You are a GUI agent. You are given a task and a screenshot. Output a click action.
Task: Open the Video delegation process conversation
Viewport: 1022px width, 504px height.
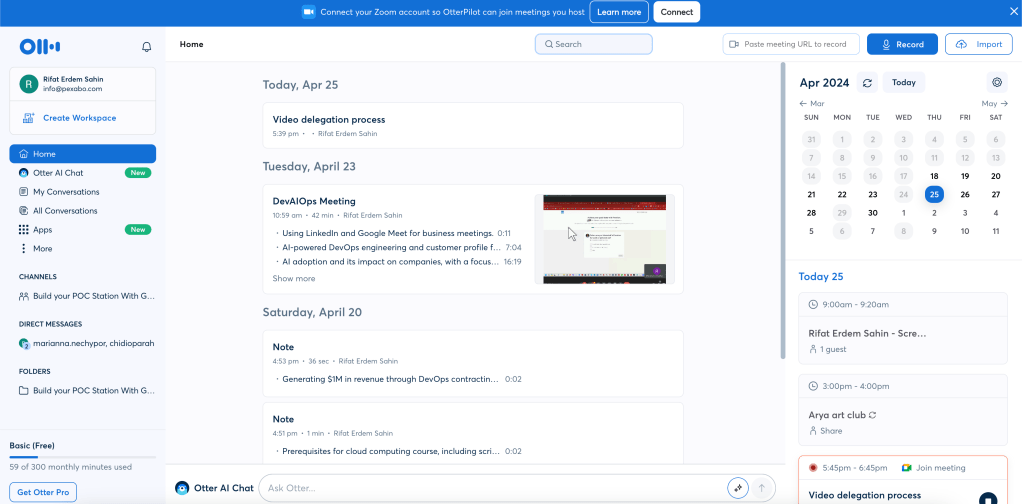[473, 125]
